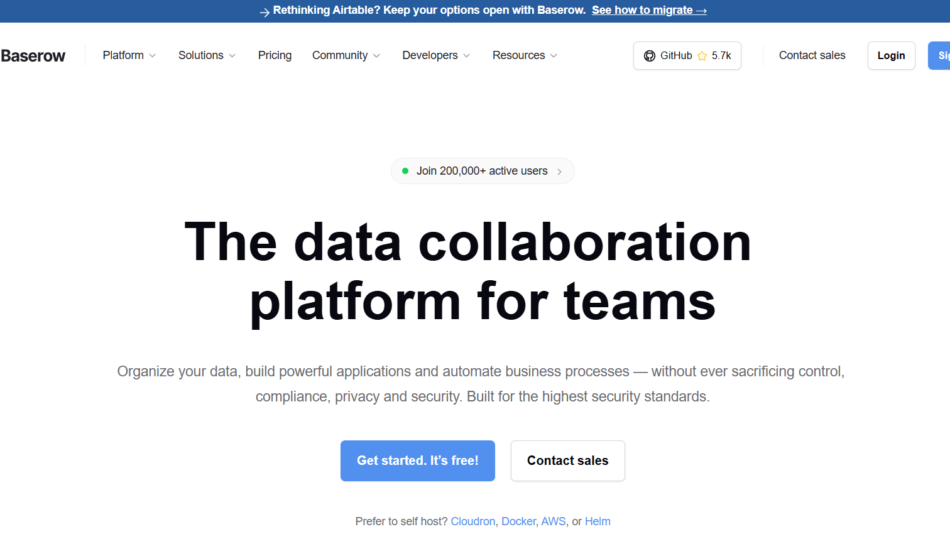Viewport: 950px width, 534px height.
Task: Click the green dot in the active users badge
Action: click(405, 171)
